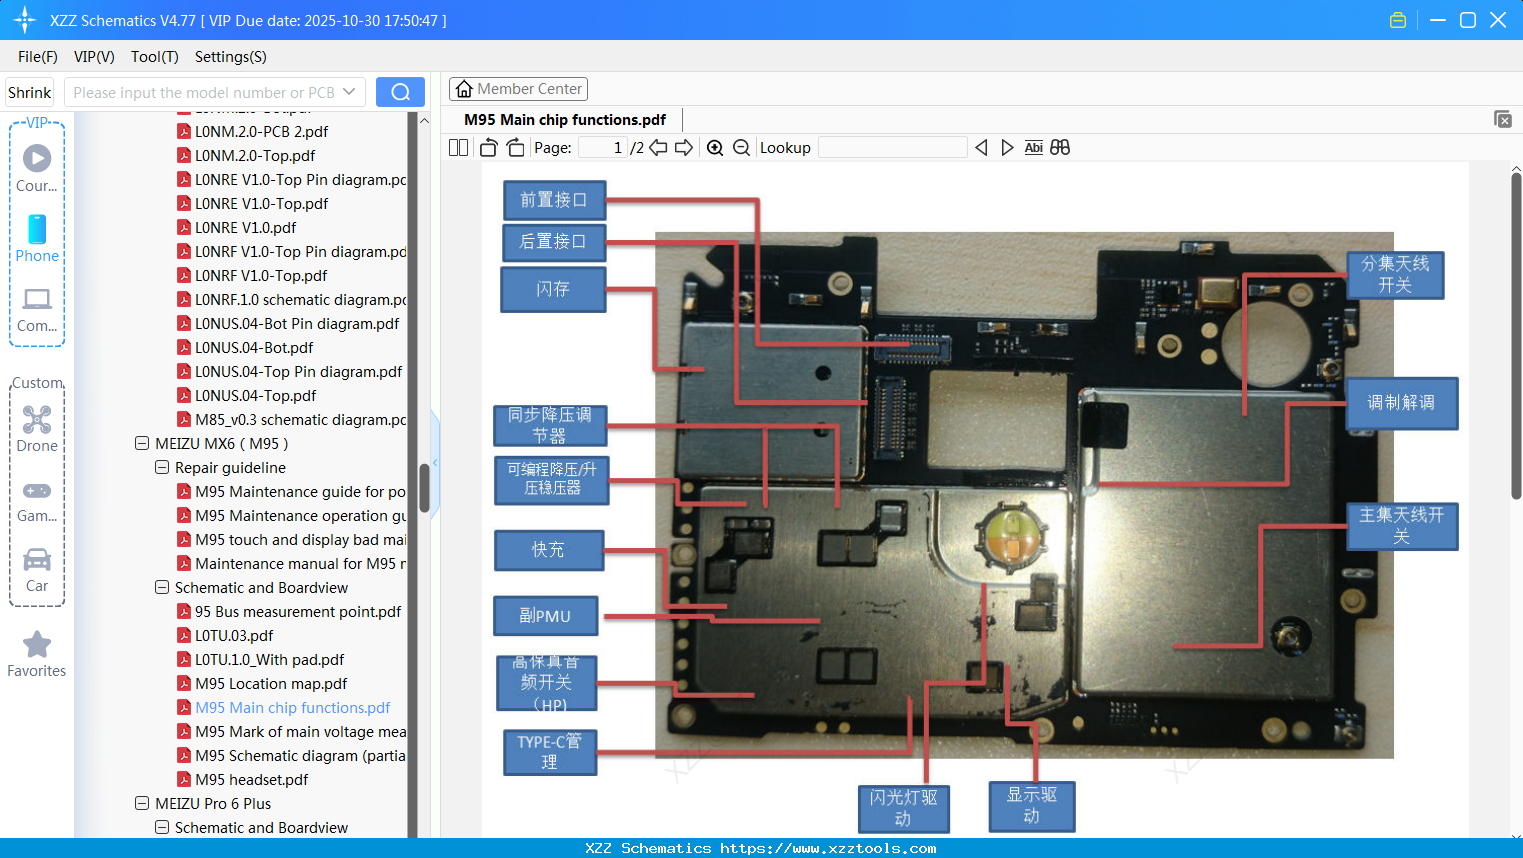Switch to the M95 Main chip functions.pdf tab
Screen dimensions: 1523x858
pyautogui.click(x=563, y=119)
